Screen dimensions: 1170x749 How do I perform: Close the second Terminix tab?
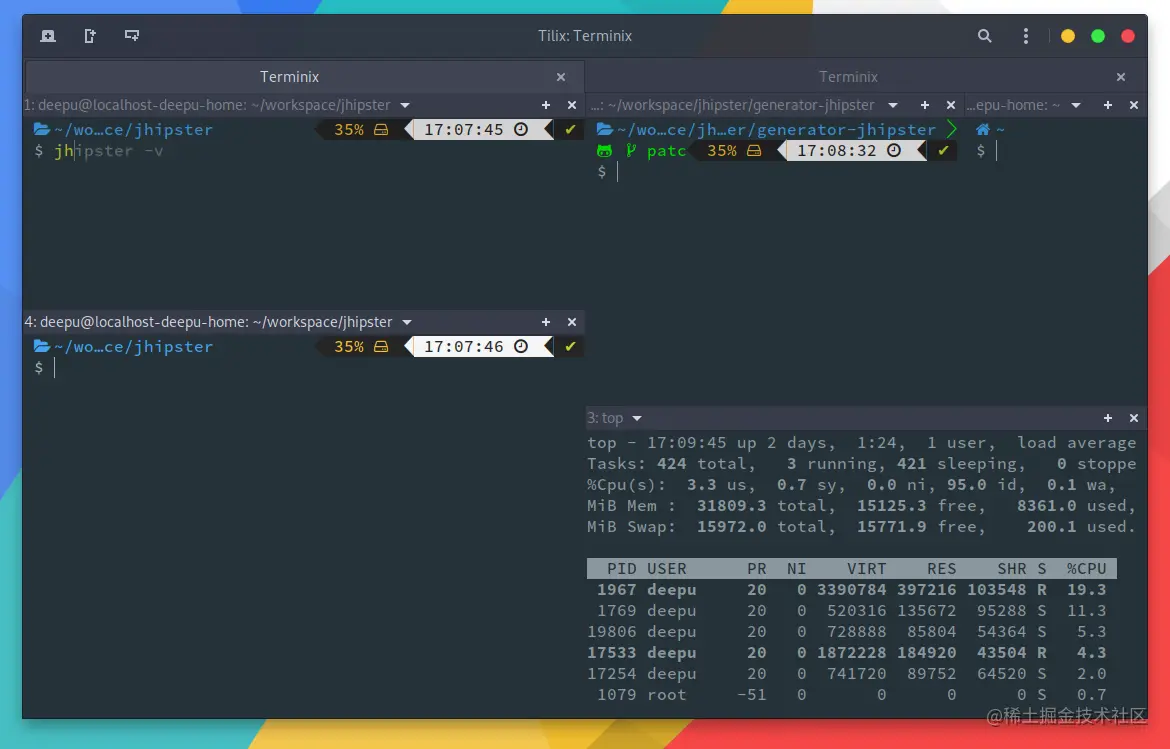click(1120, 77)
